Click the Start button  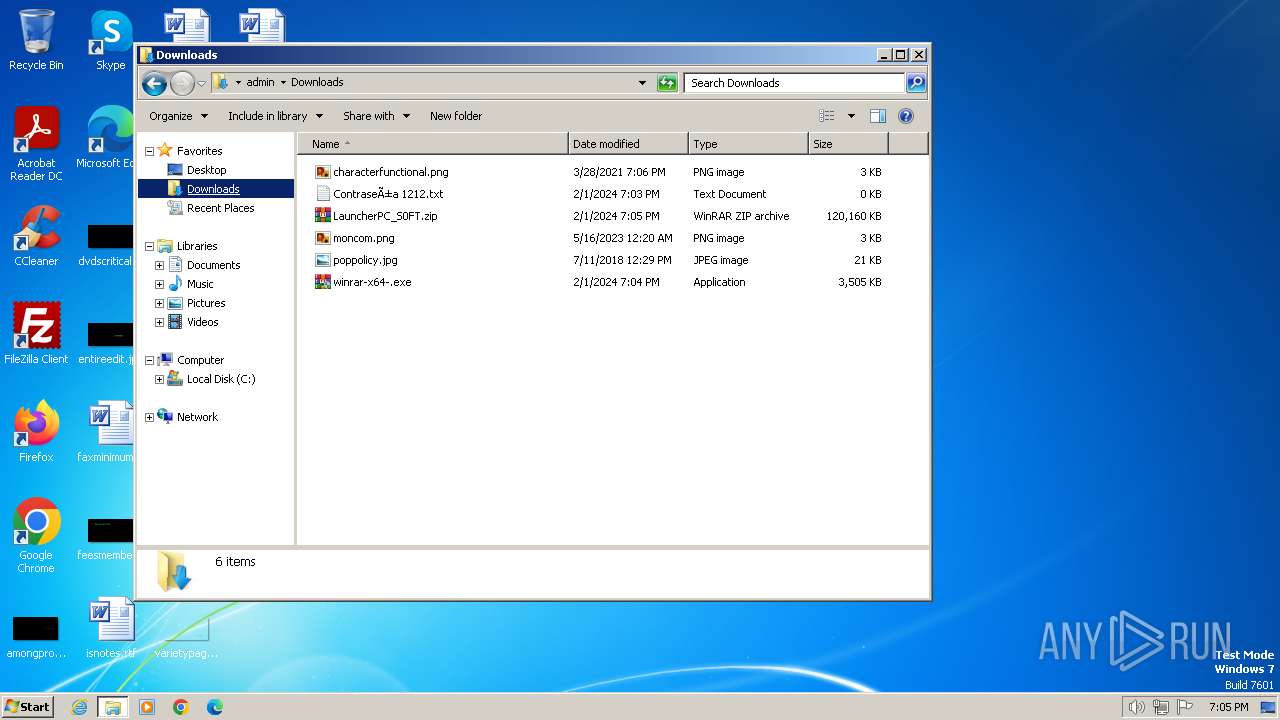(x=28, y=706)
